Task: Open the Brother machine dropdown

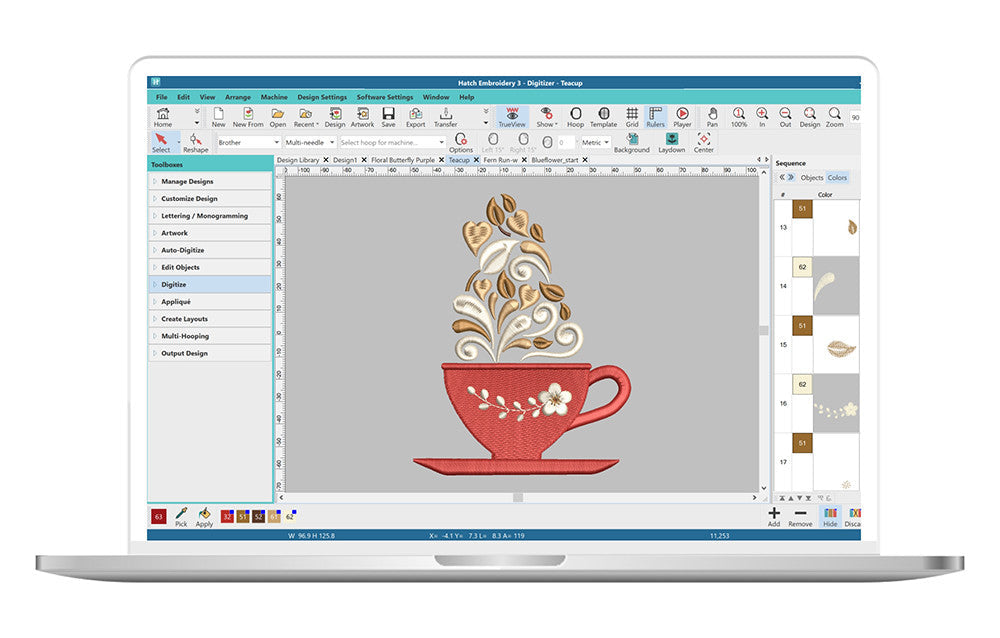Action: (x=248, y=143)
